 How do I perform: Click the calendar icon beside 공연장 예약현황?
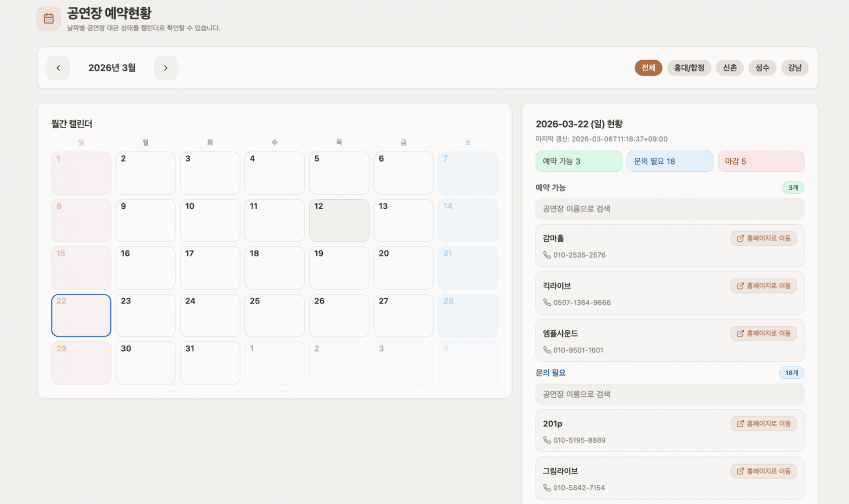pos(48,18)
